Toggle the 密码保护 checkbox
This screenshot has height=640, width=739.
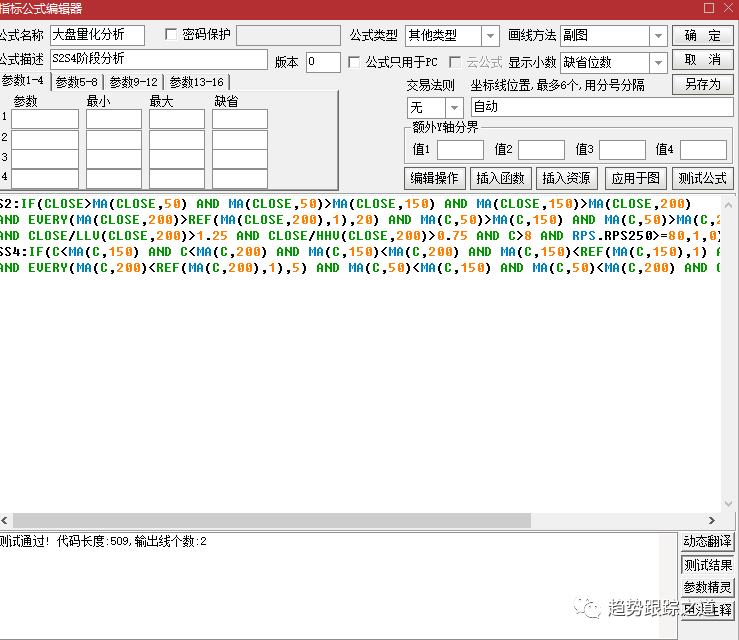tap(171, 35)
